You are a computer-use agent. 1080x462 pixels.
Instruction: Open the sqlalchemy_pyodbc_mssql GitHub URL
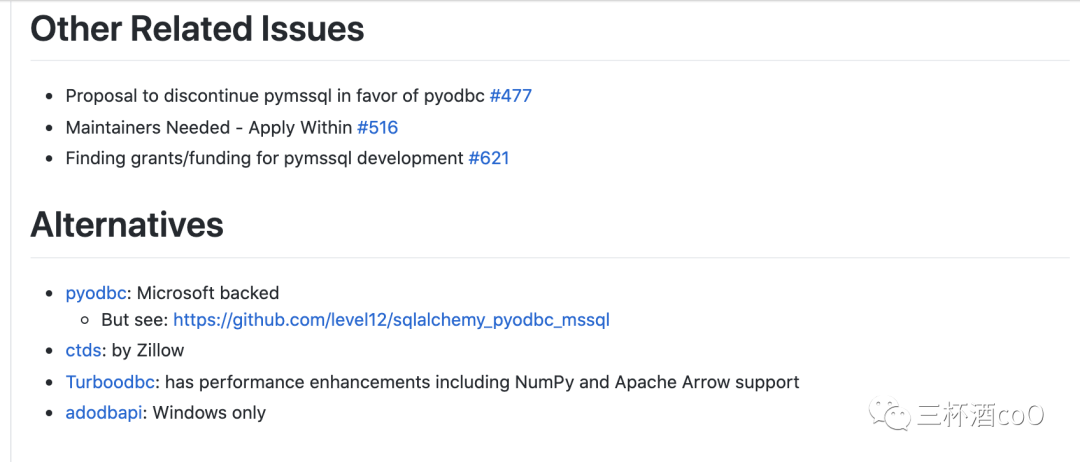click(x=391, y=320)
